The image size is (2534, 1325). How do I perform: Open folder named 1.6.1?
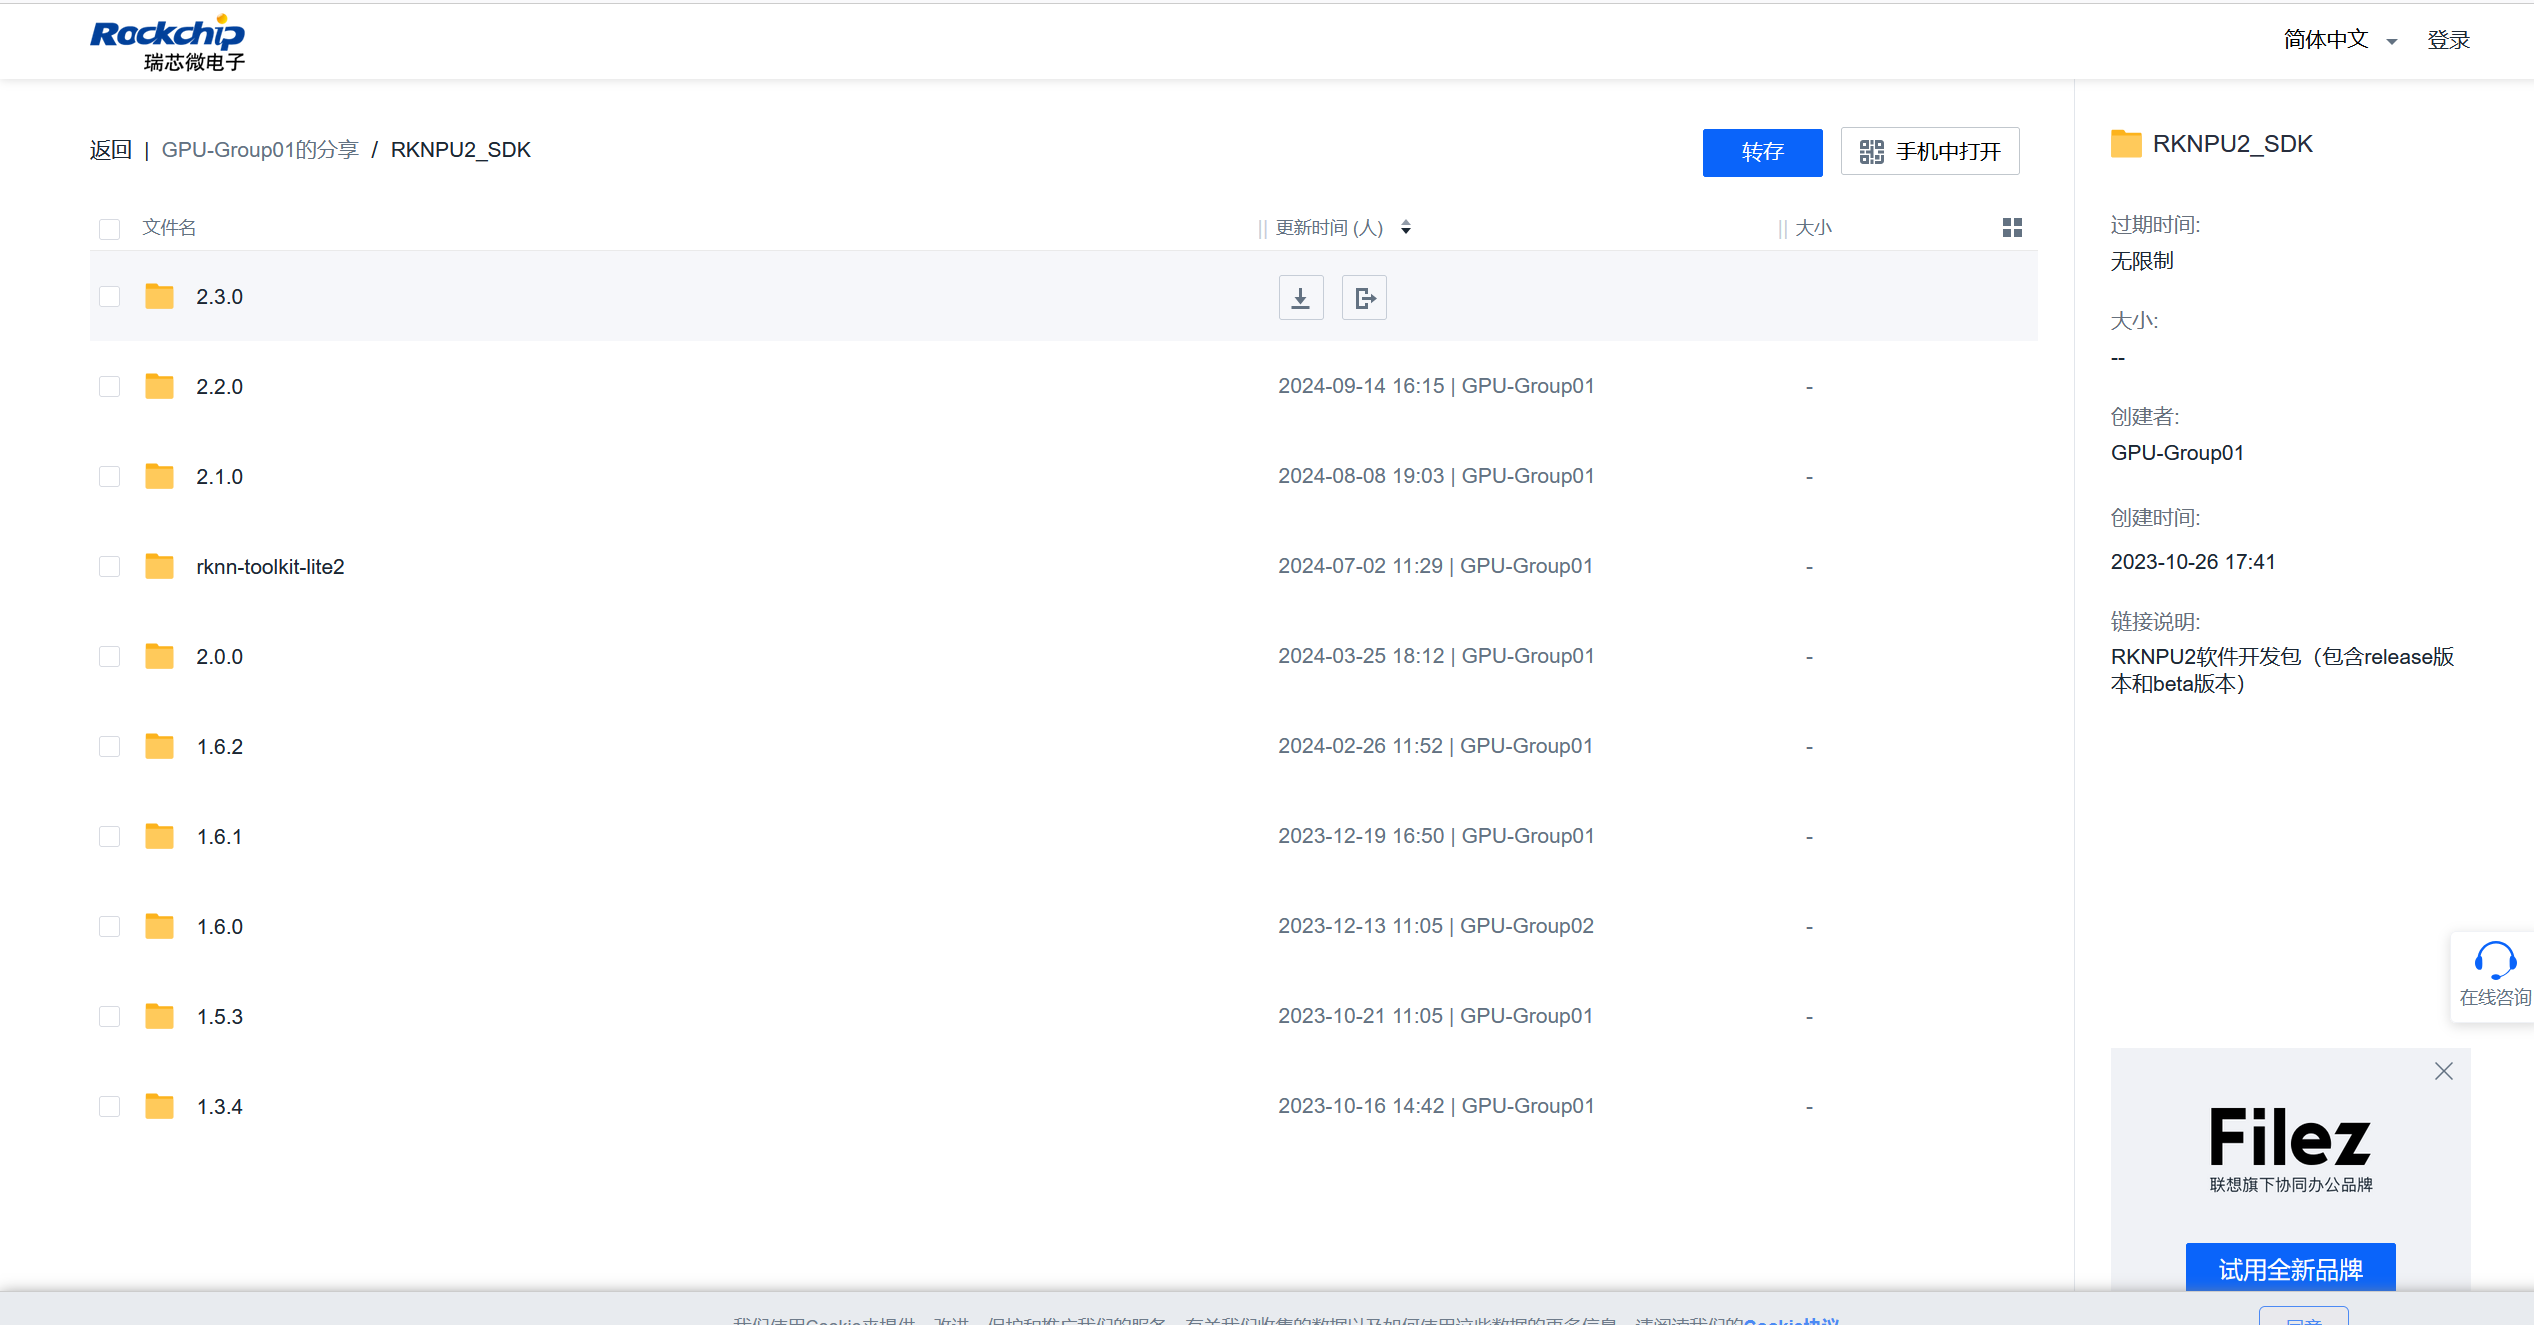coord(220,837)
